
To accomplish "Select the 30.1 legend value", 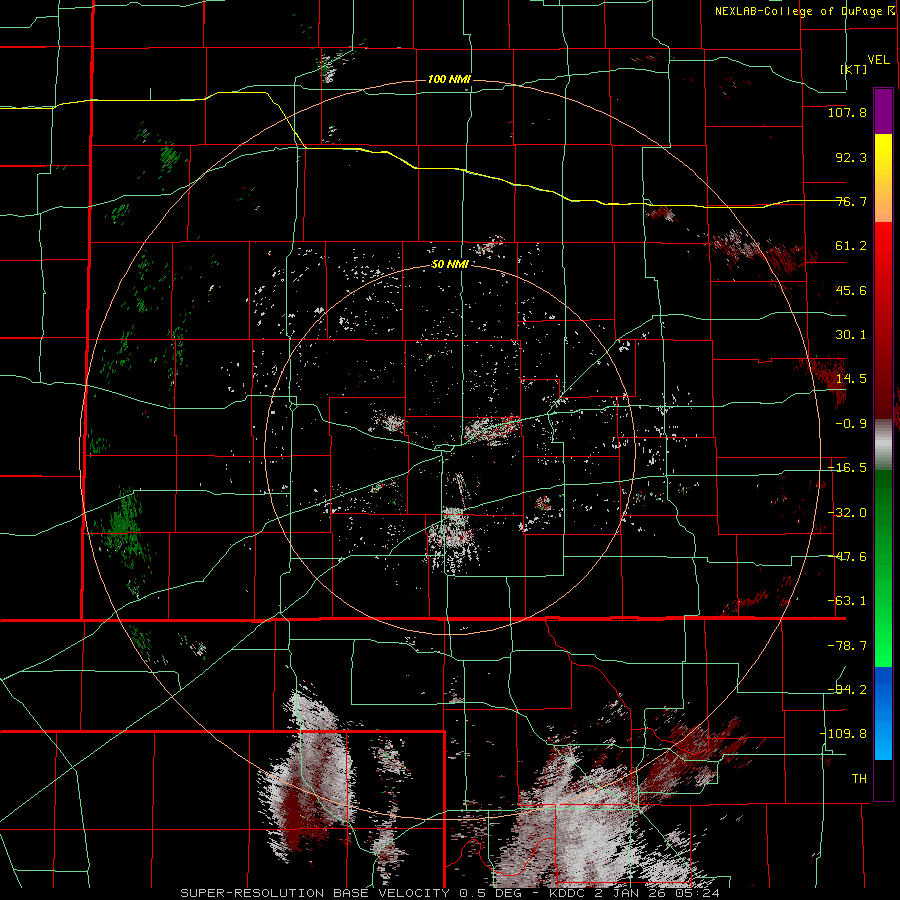I will click(x=851, y=335).
